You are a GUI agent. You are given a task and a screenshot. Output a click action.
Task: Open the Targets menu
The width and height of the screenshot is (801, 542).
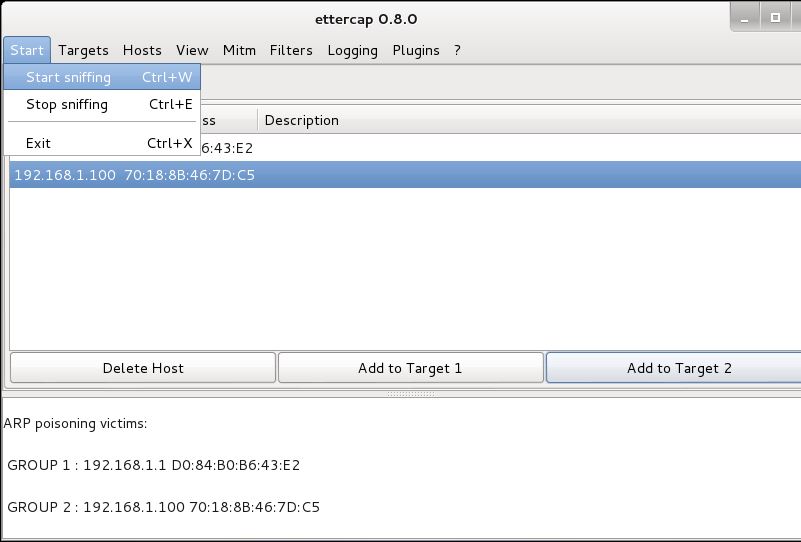(83, 50)
